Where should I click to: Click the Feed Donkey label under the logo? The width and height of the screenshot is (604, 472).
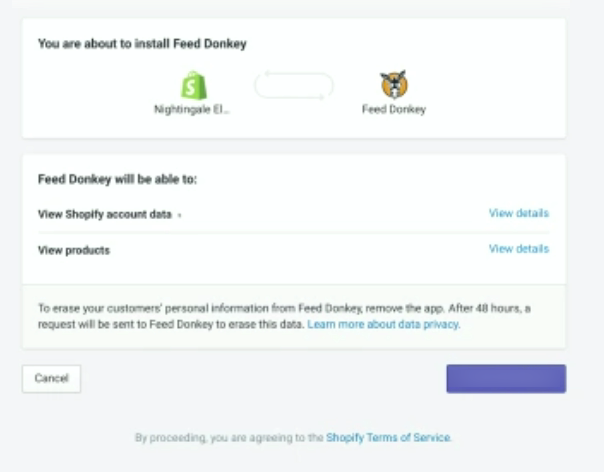(x=394, y=109)
